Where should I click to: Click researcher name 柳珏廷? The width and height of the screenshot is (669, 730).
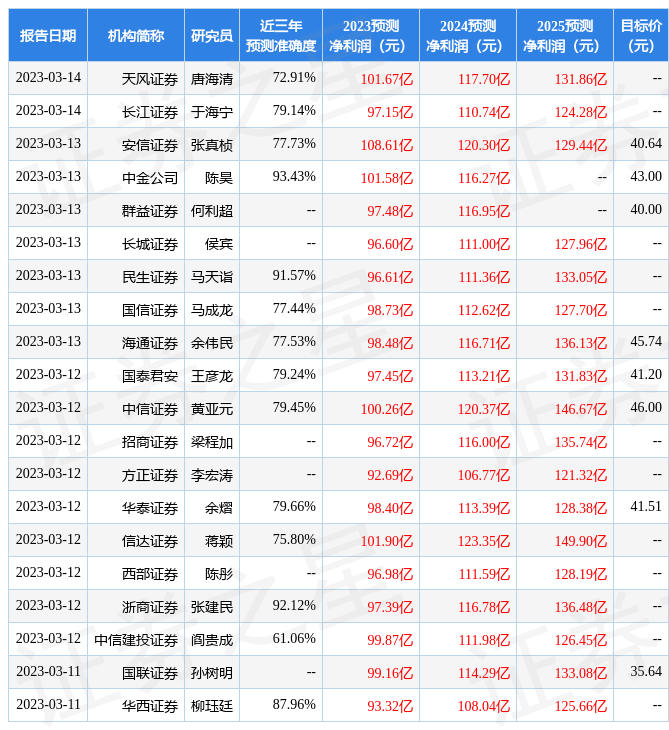click(x=212, y=706)
